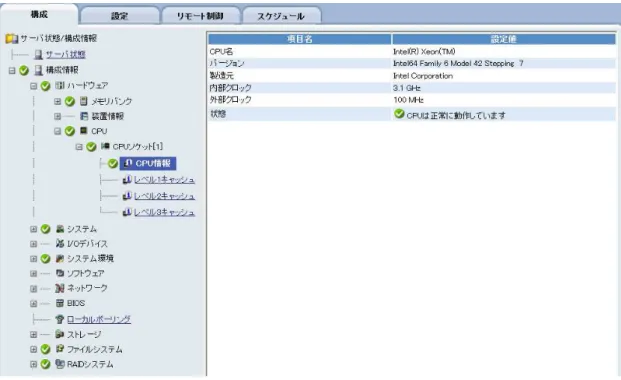
Task: Collapse the CPUソケット[1] node
Action: point(79,147)
